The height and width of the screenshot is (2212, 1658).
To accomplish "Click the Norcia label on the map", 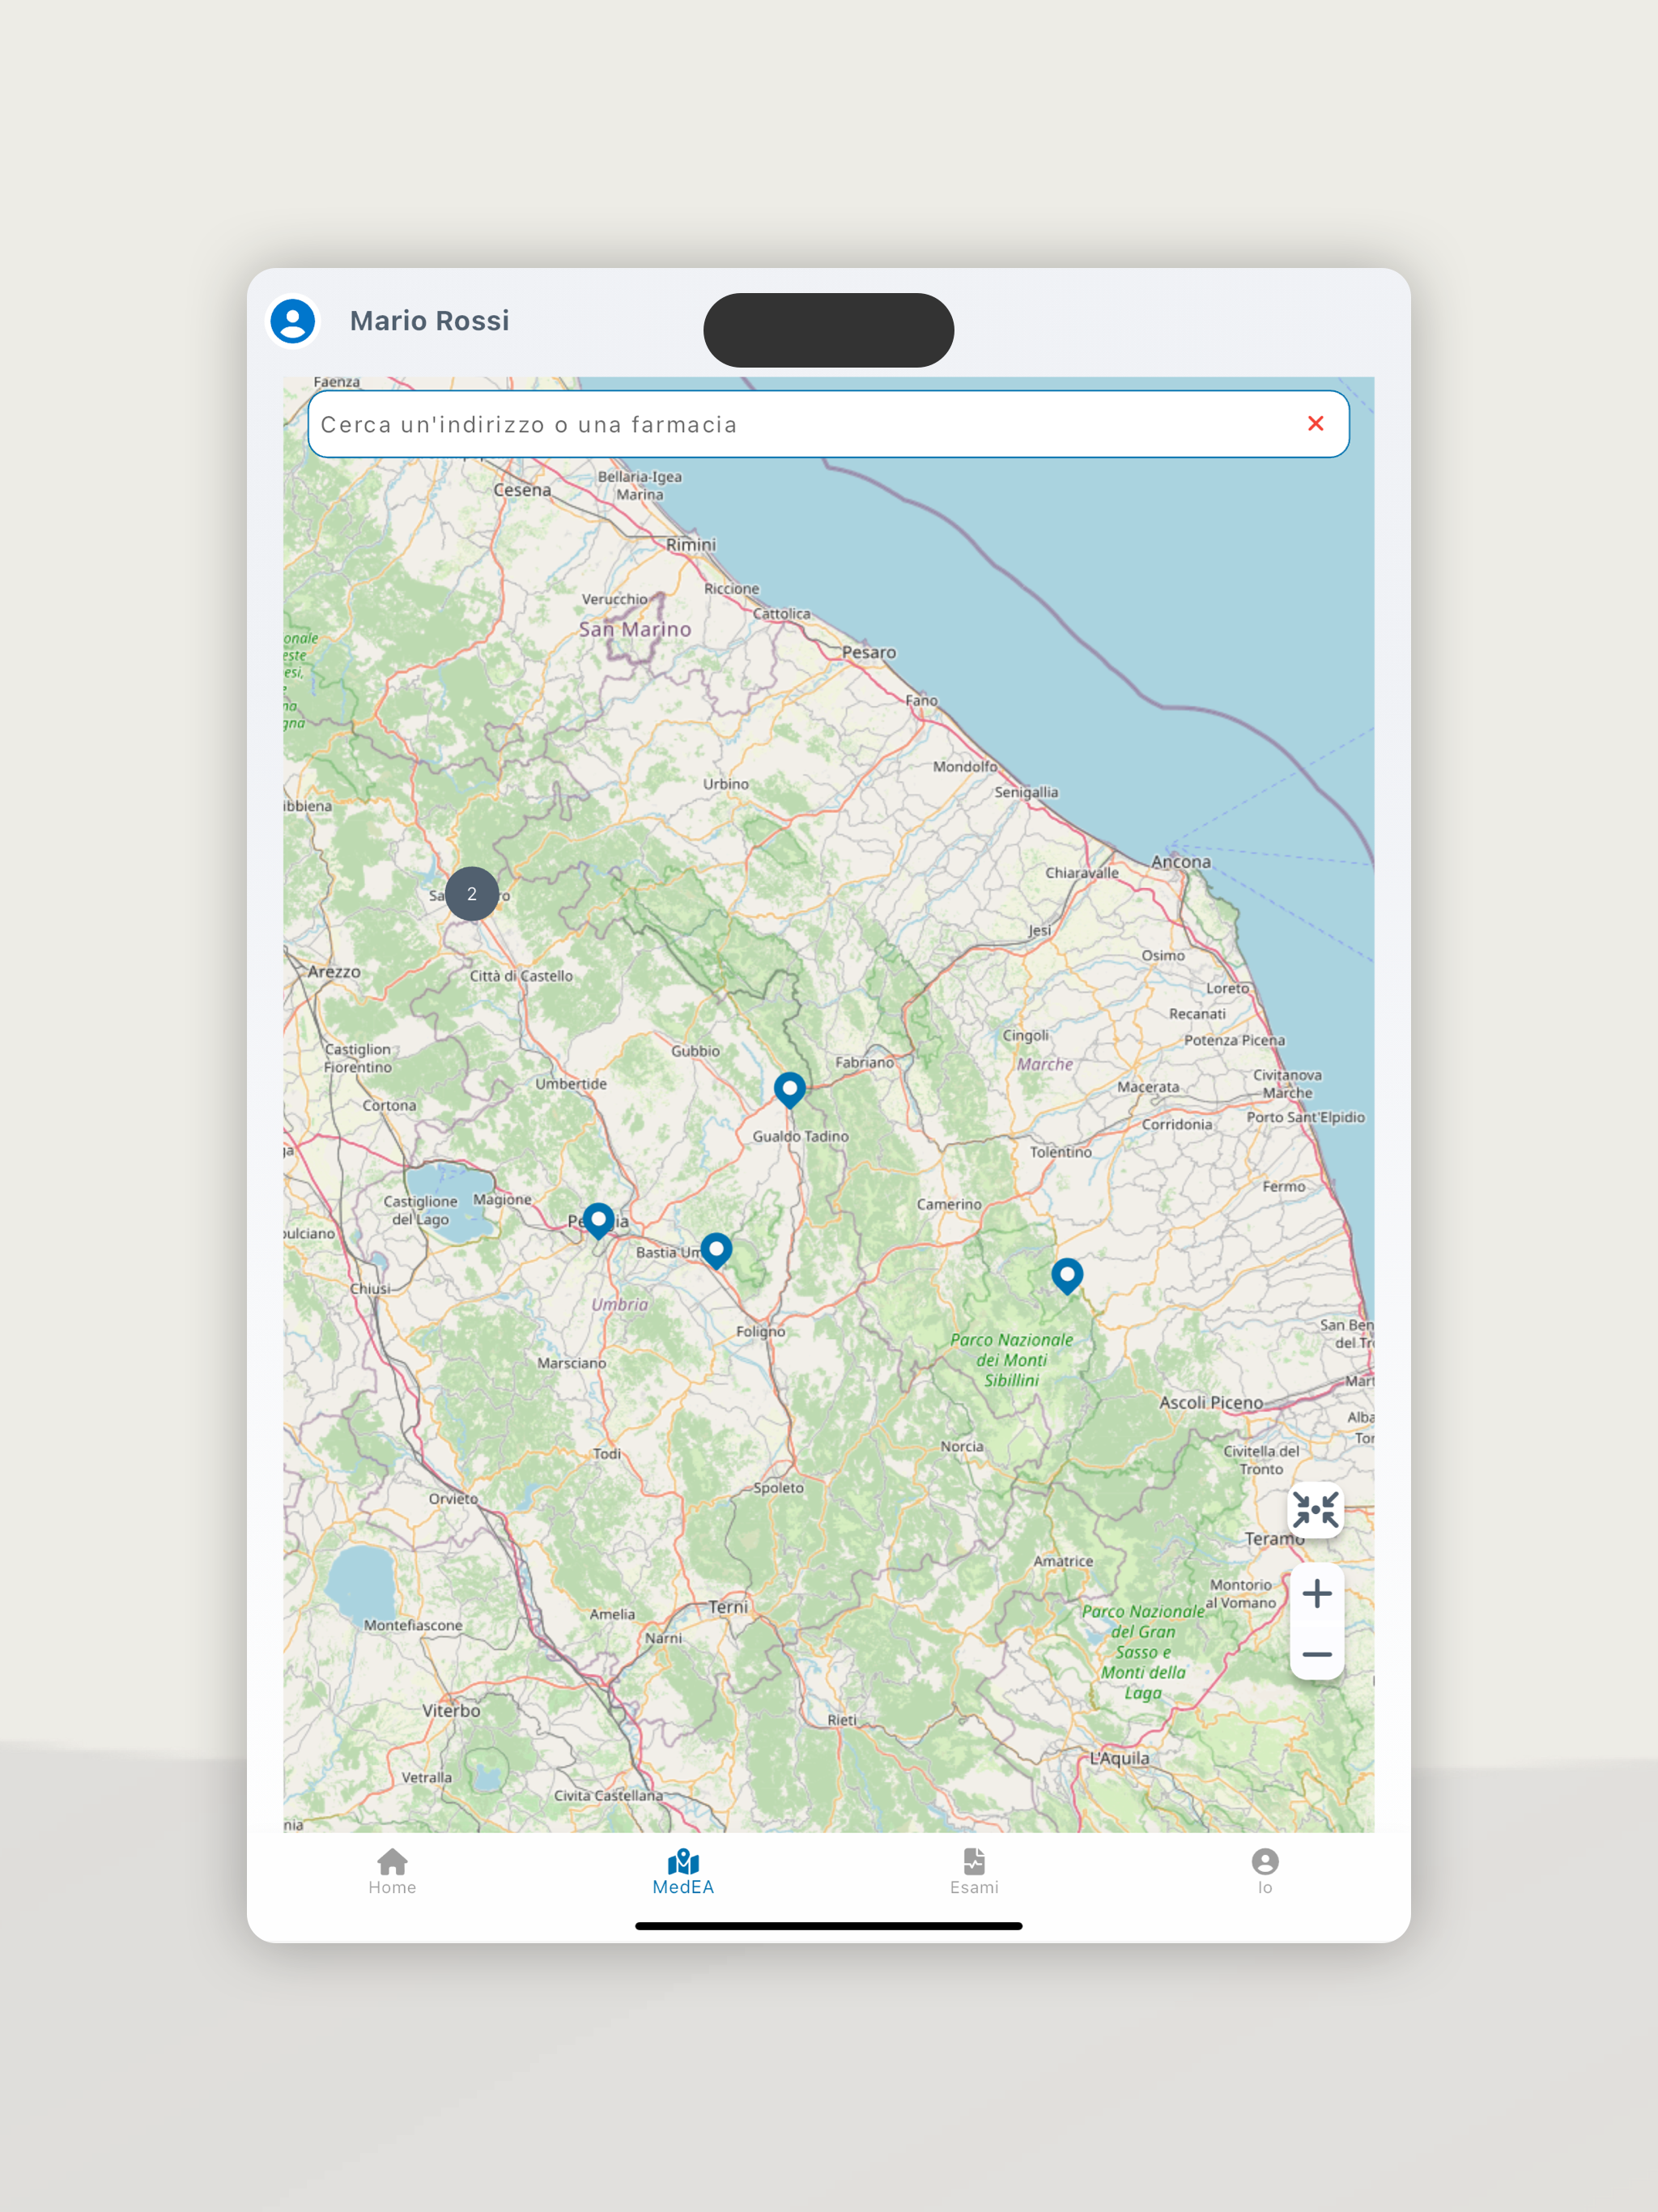I will (962, 1446).
